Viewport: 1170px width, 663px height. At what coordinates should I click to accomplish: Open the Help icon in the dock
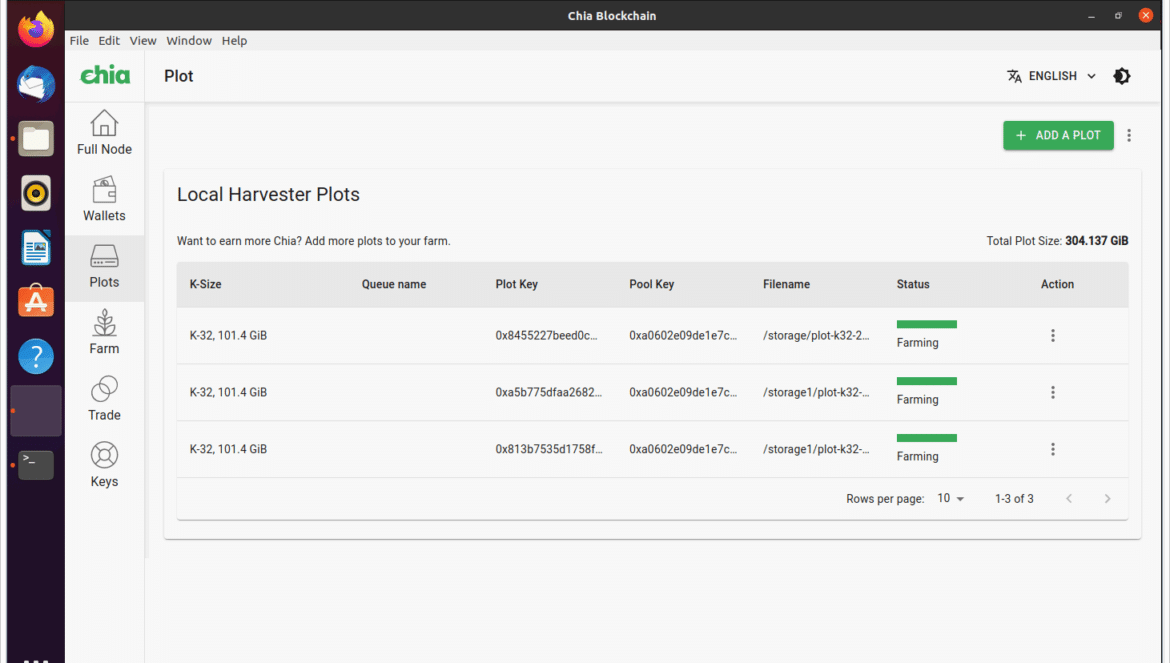[36, 356]
